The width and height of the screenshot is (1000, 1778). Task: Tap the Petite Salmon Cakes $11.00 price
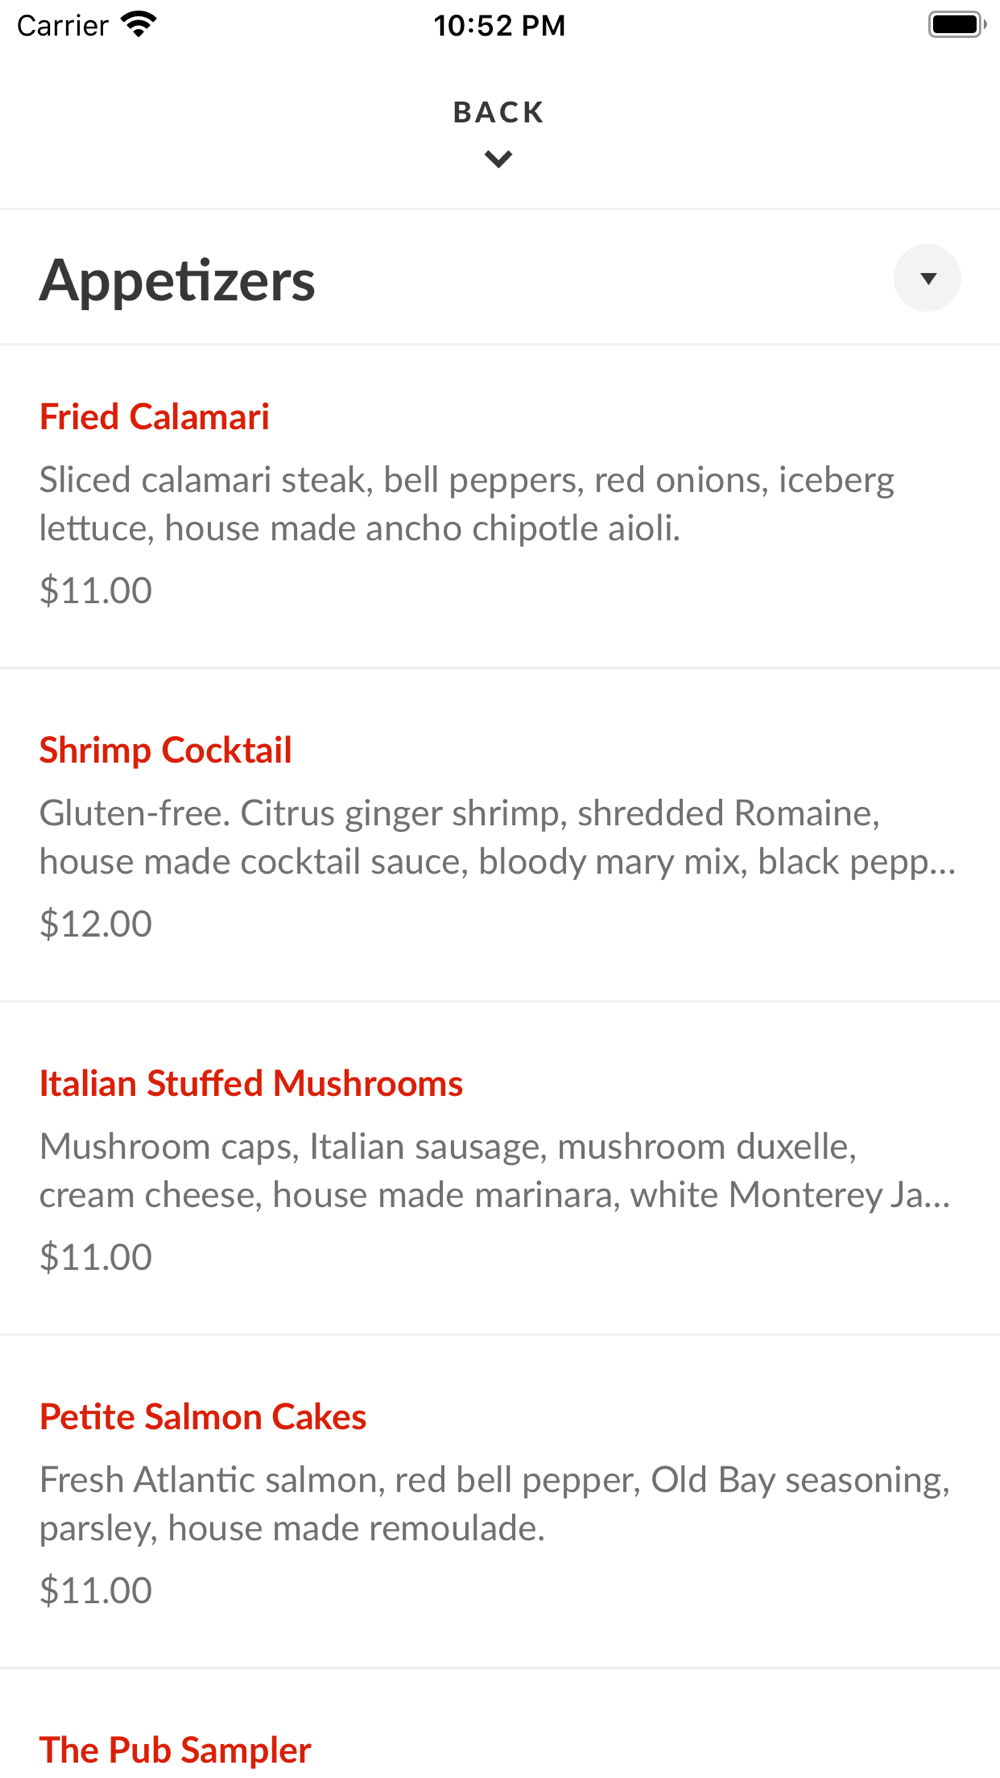96,1590
